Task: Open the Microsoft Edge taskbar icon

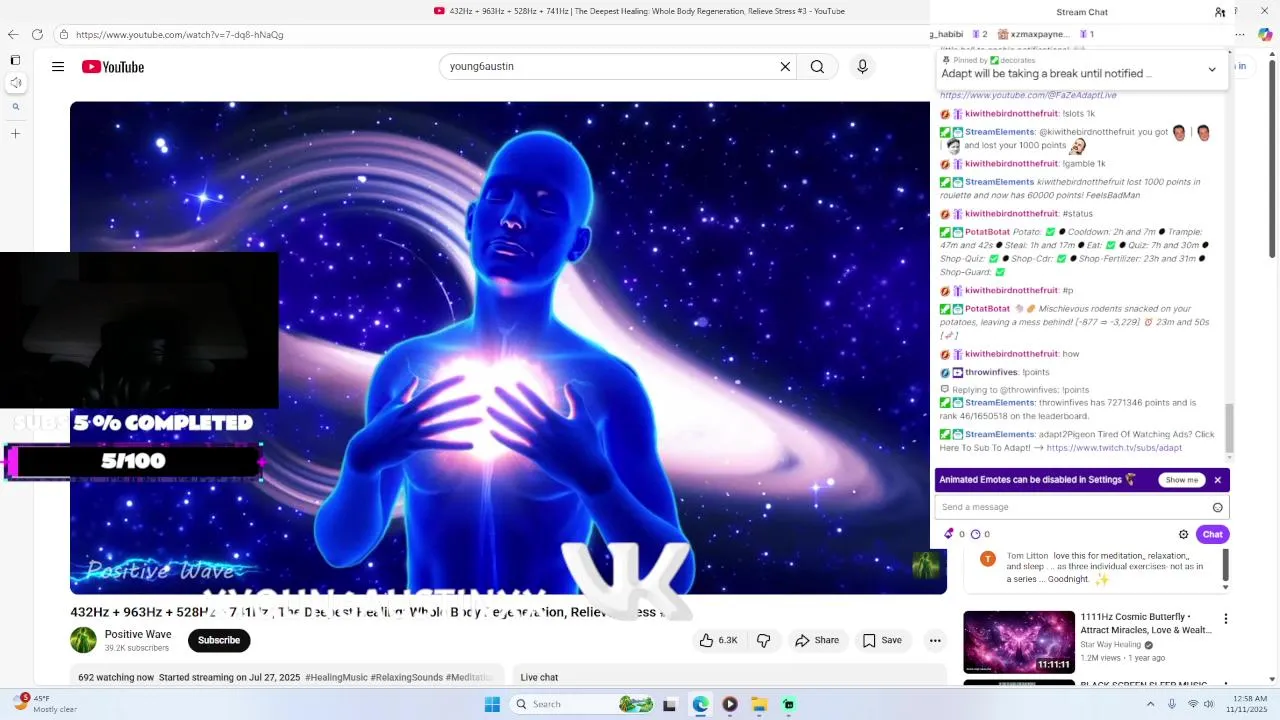Action: pyautogui.click(x=700, y=704)
